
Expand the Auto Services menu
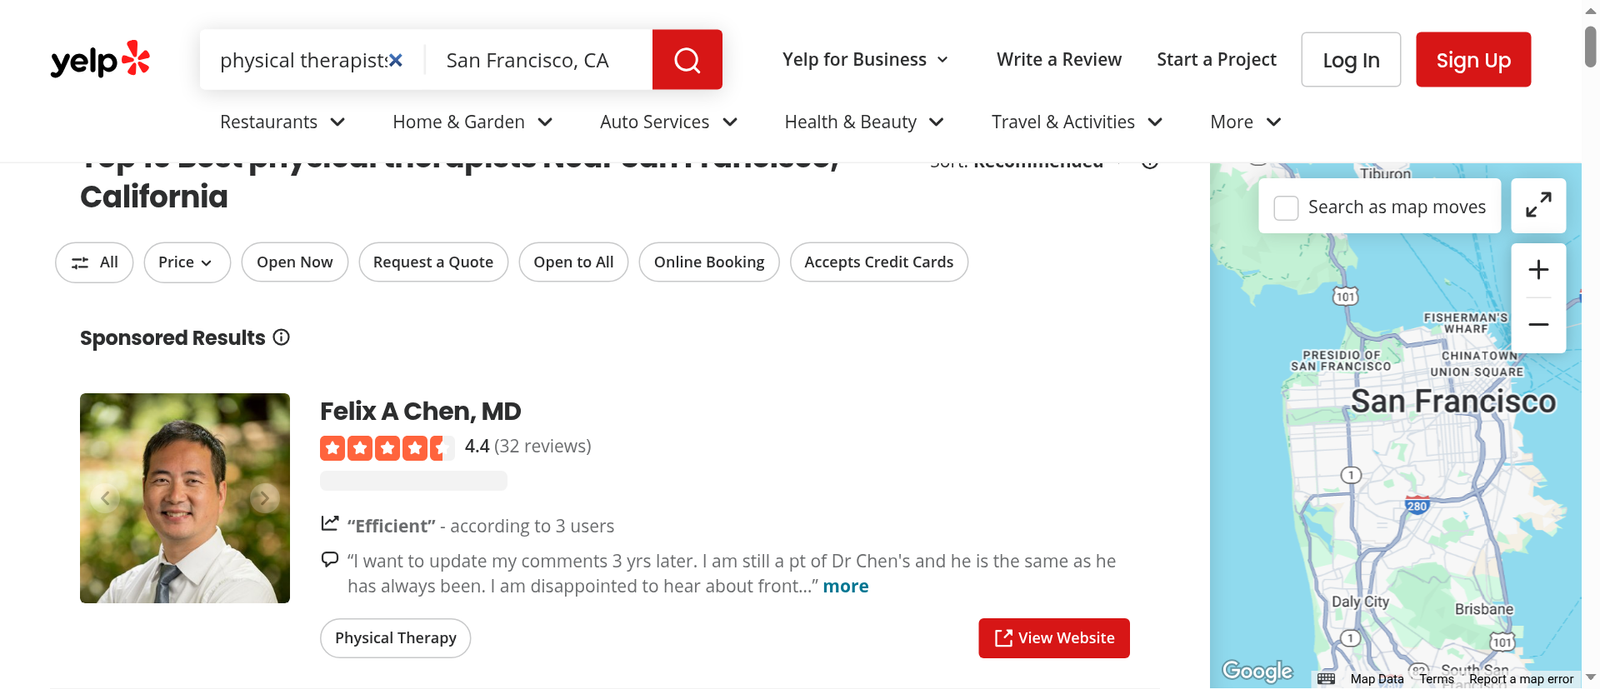(669, 122)
